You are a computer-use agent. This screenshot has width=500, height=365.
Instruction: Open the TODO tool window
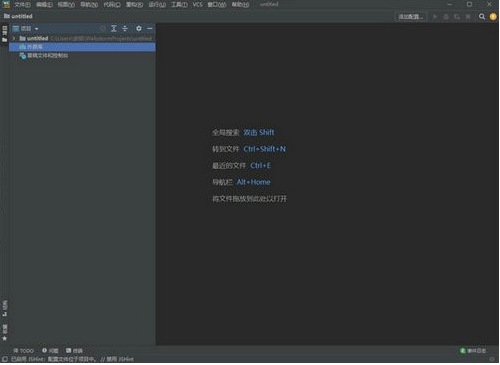(23, 351)
